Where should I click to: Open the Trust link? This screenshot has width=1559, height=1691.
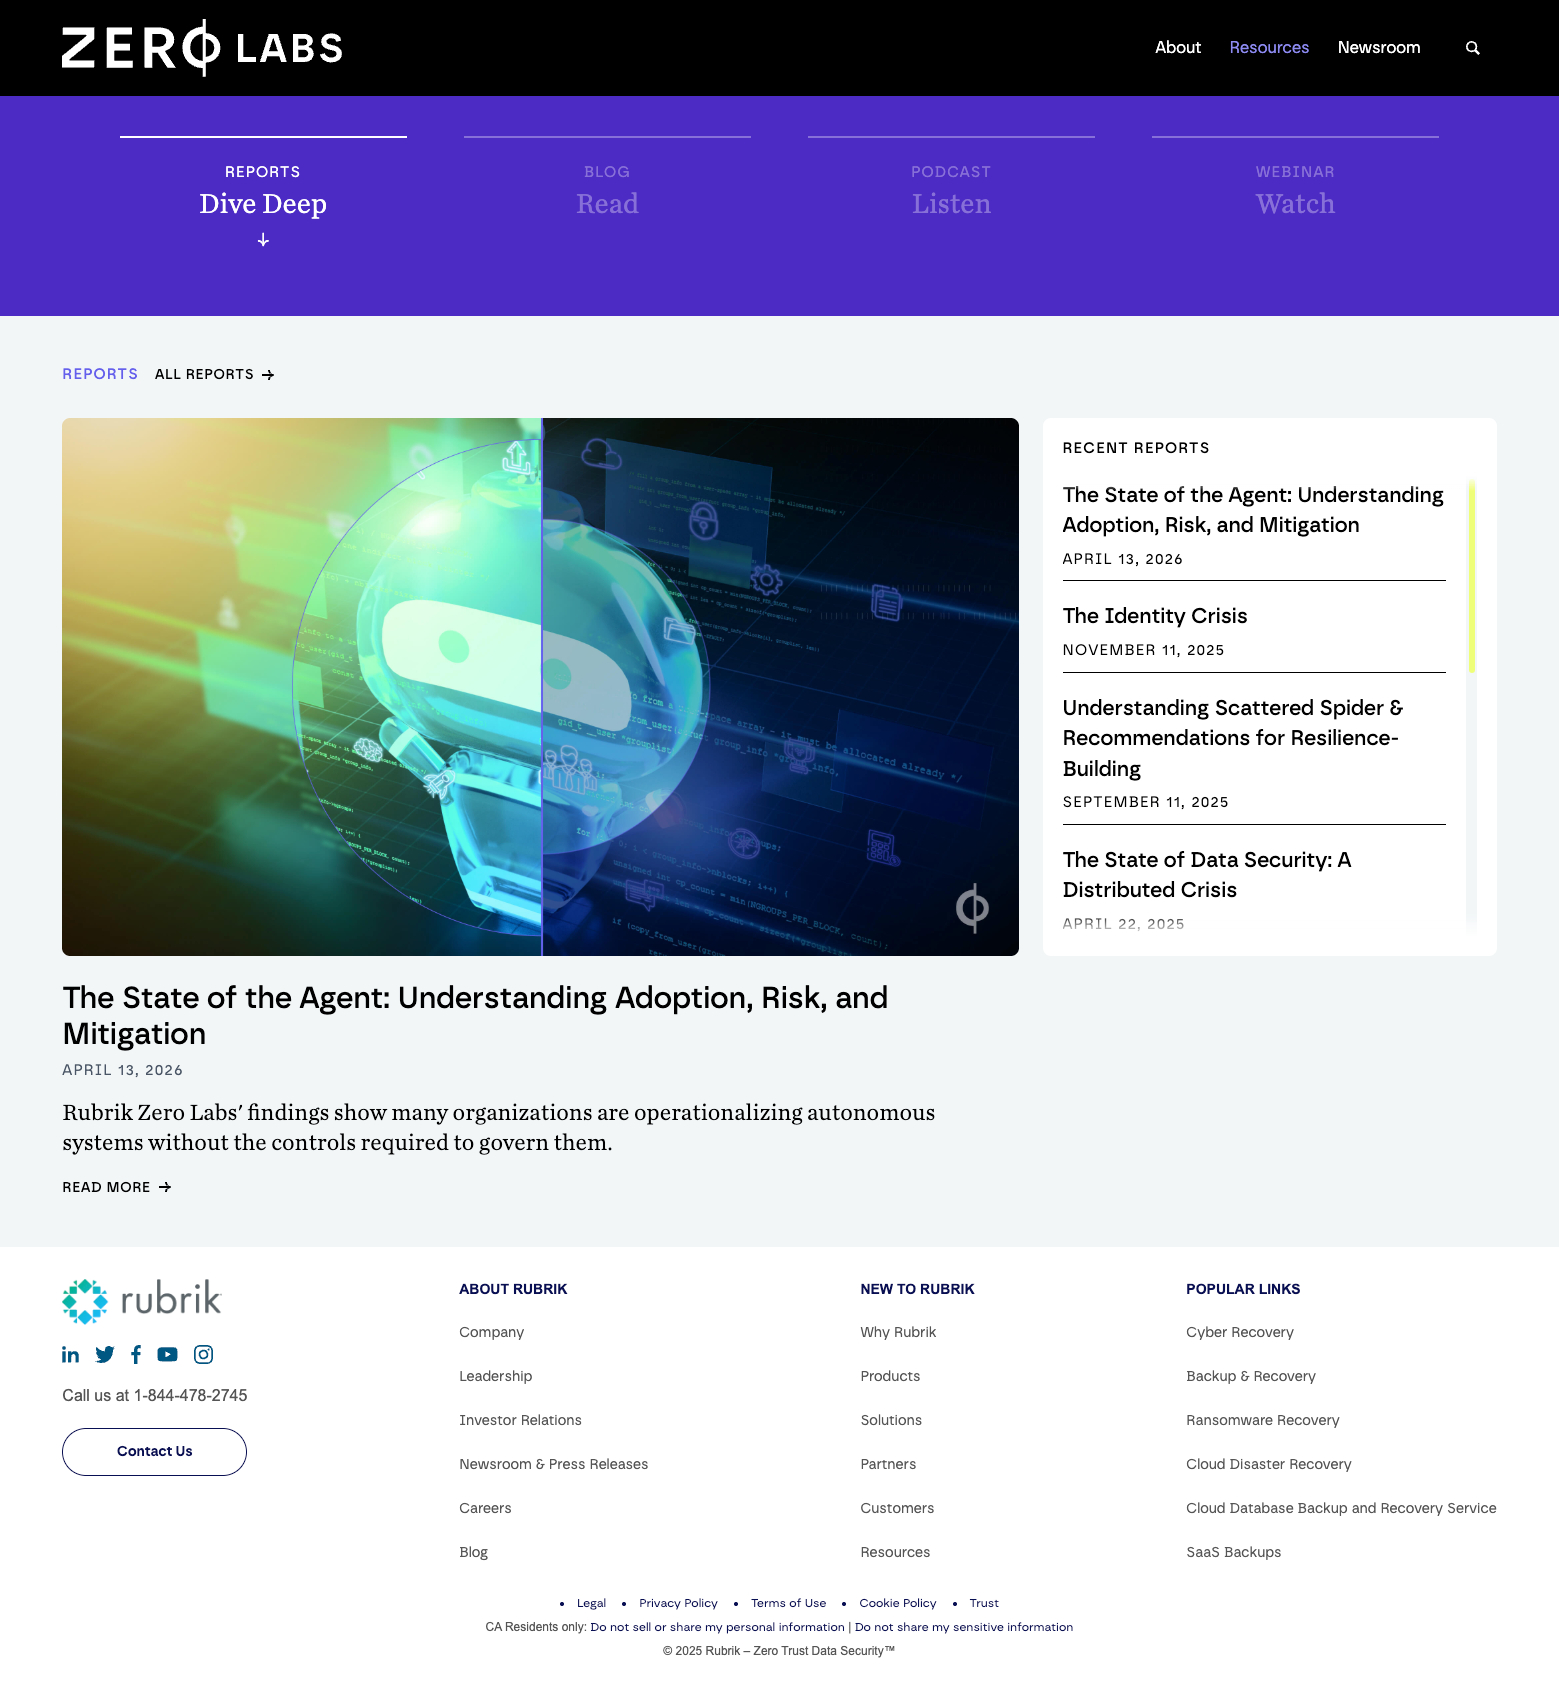pos(984,1603)
